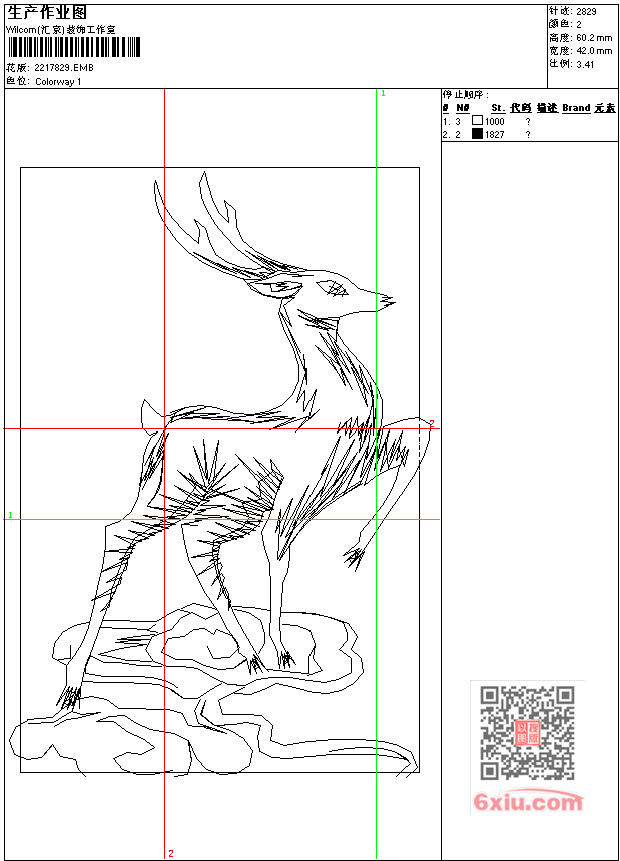Select the file name "2217829.EMB"
Image resolution: width=620 pixels, height=861 pixels.
click(x=64, y=68)
